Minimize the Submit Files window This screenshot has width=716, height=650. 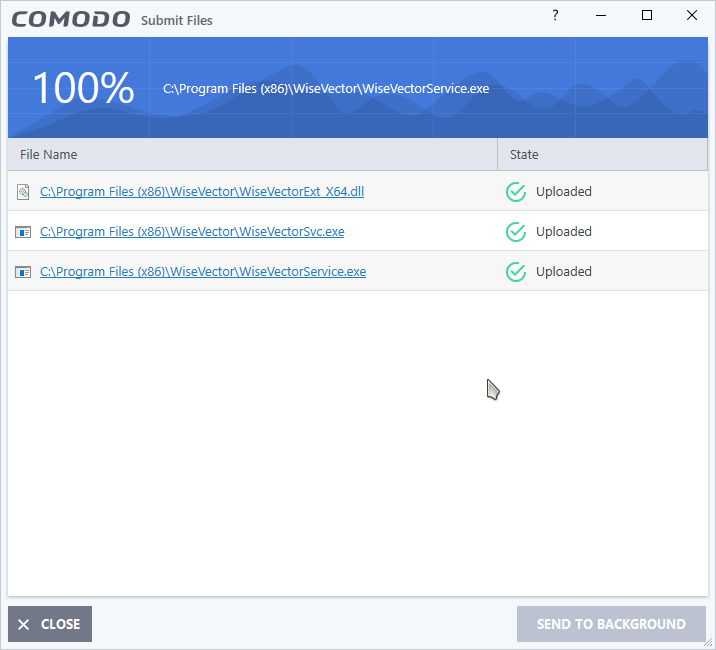(601, 16)
